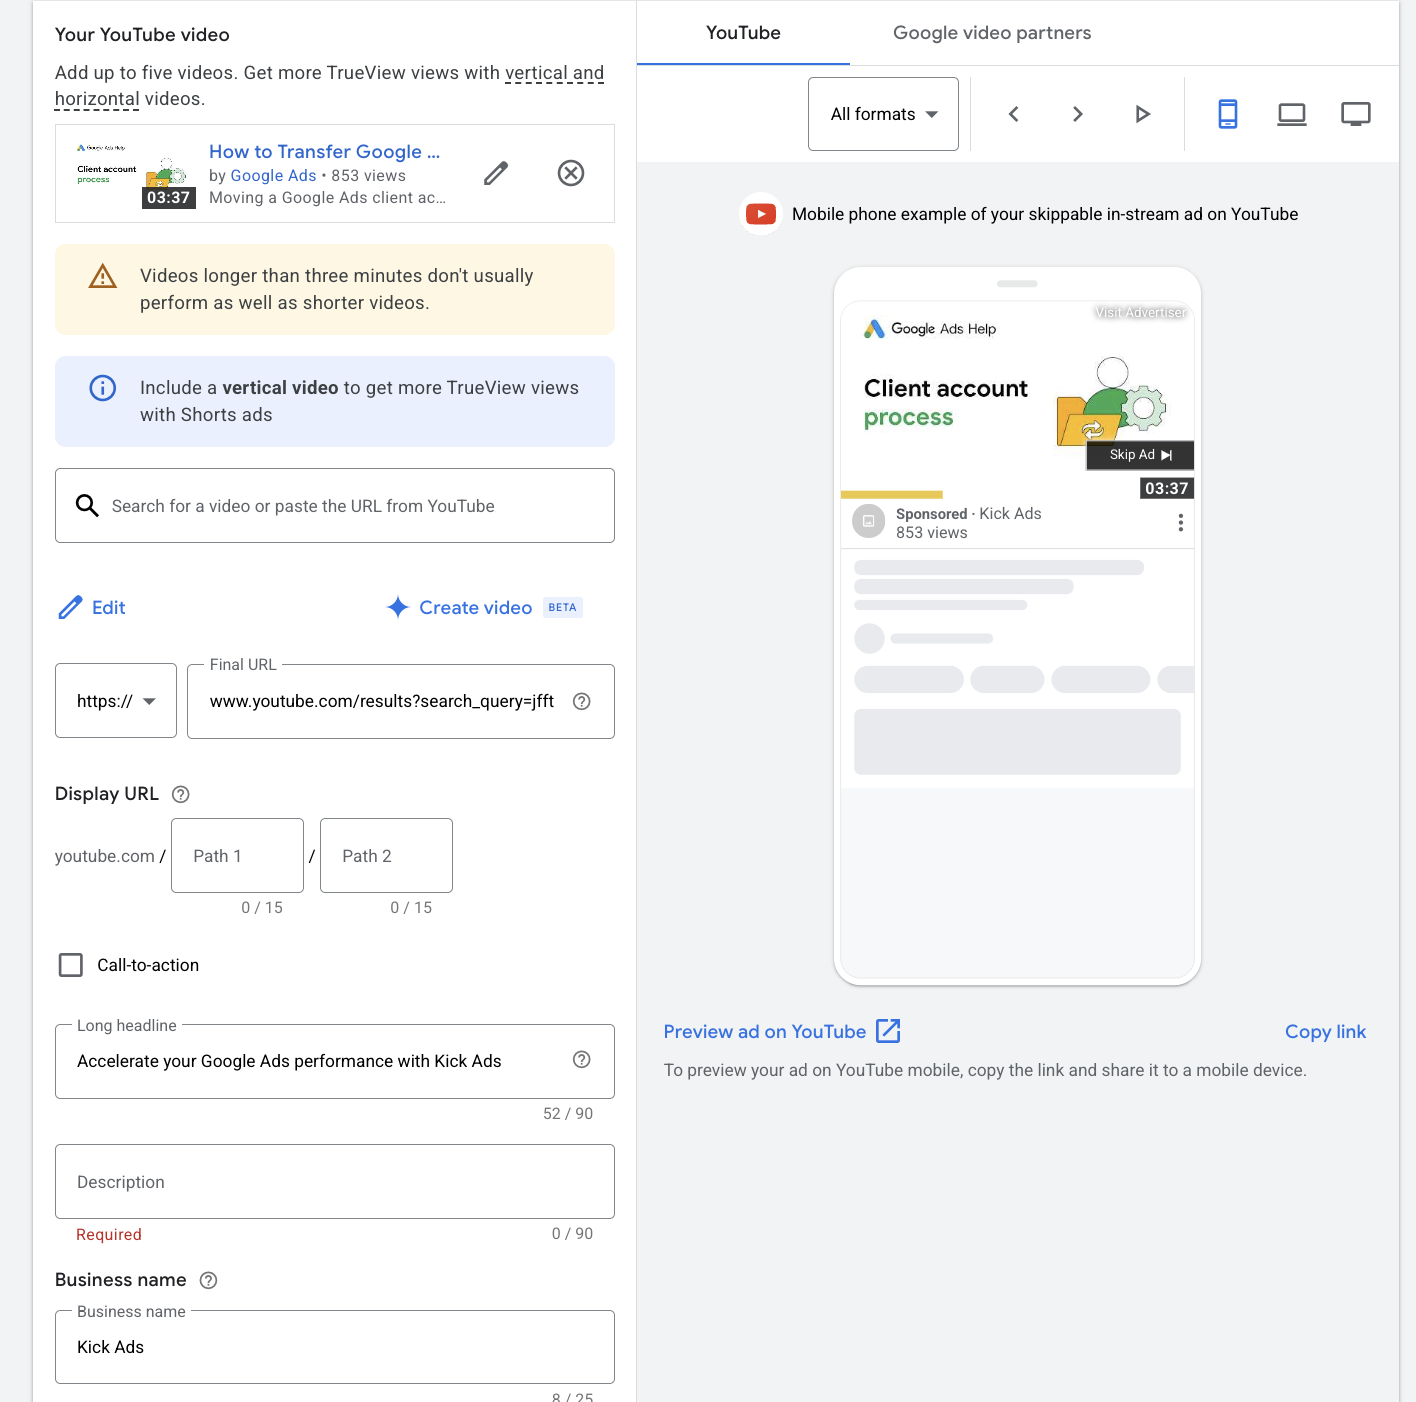This screenshot has height=1402, width=1416.
Task: Open the three-dot menu in phone preview
Action: click(x=1181, y=523)
